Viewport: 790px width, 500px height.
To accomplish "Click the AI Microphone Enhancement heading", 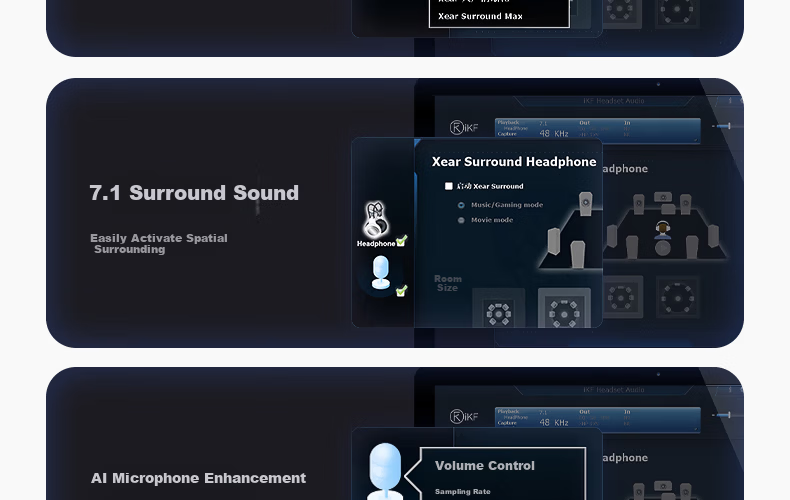I will coord(198,478).
